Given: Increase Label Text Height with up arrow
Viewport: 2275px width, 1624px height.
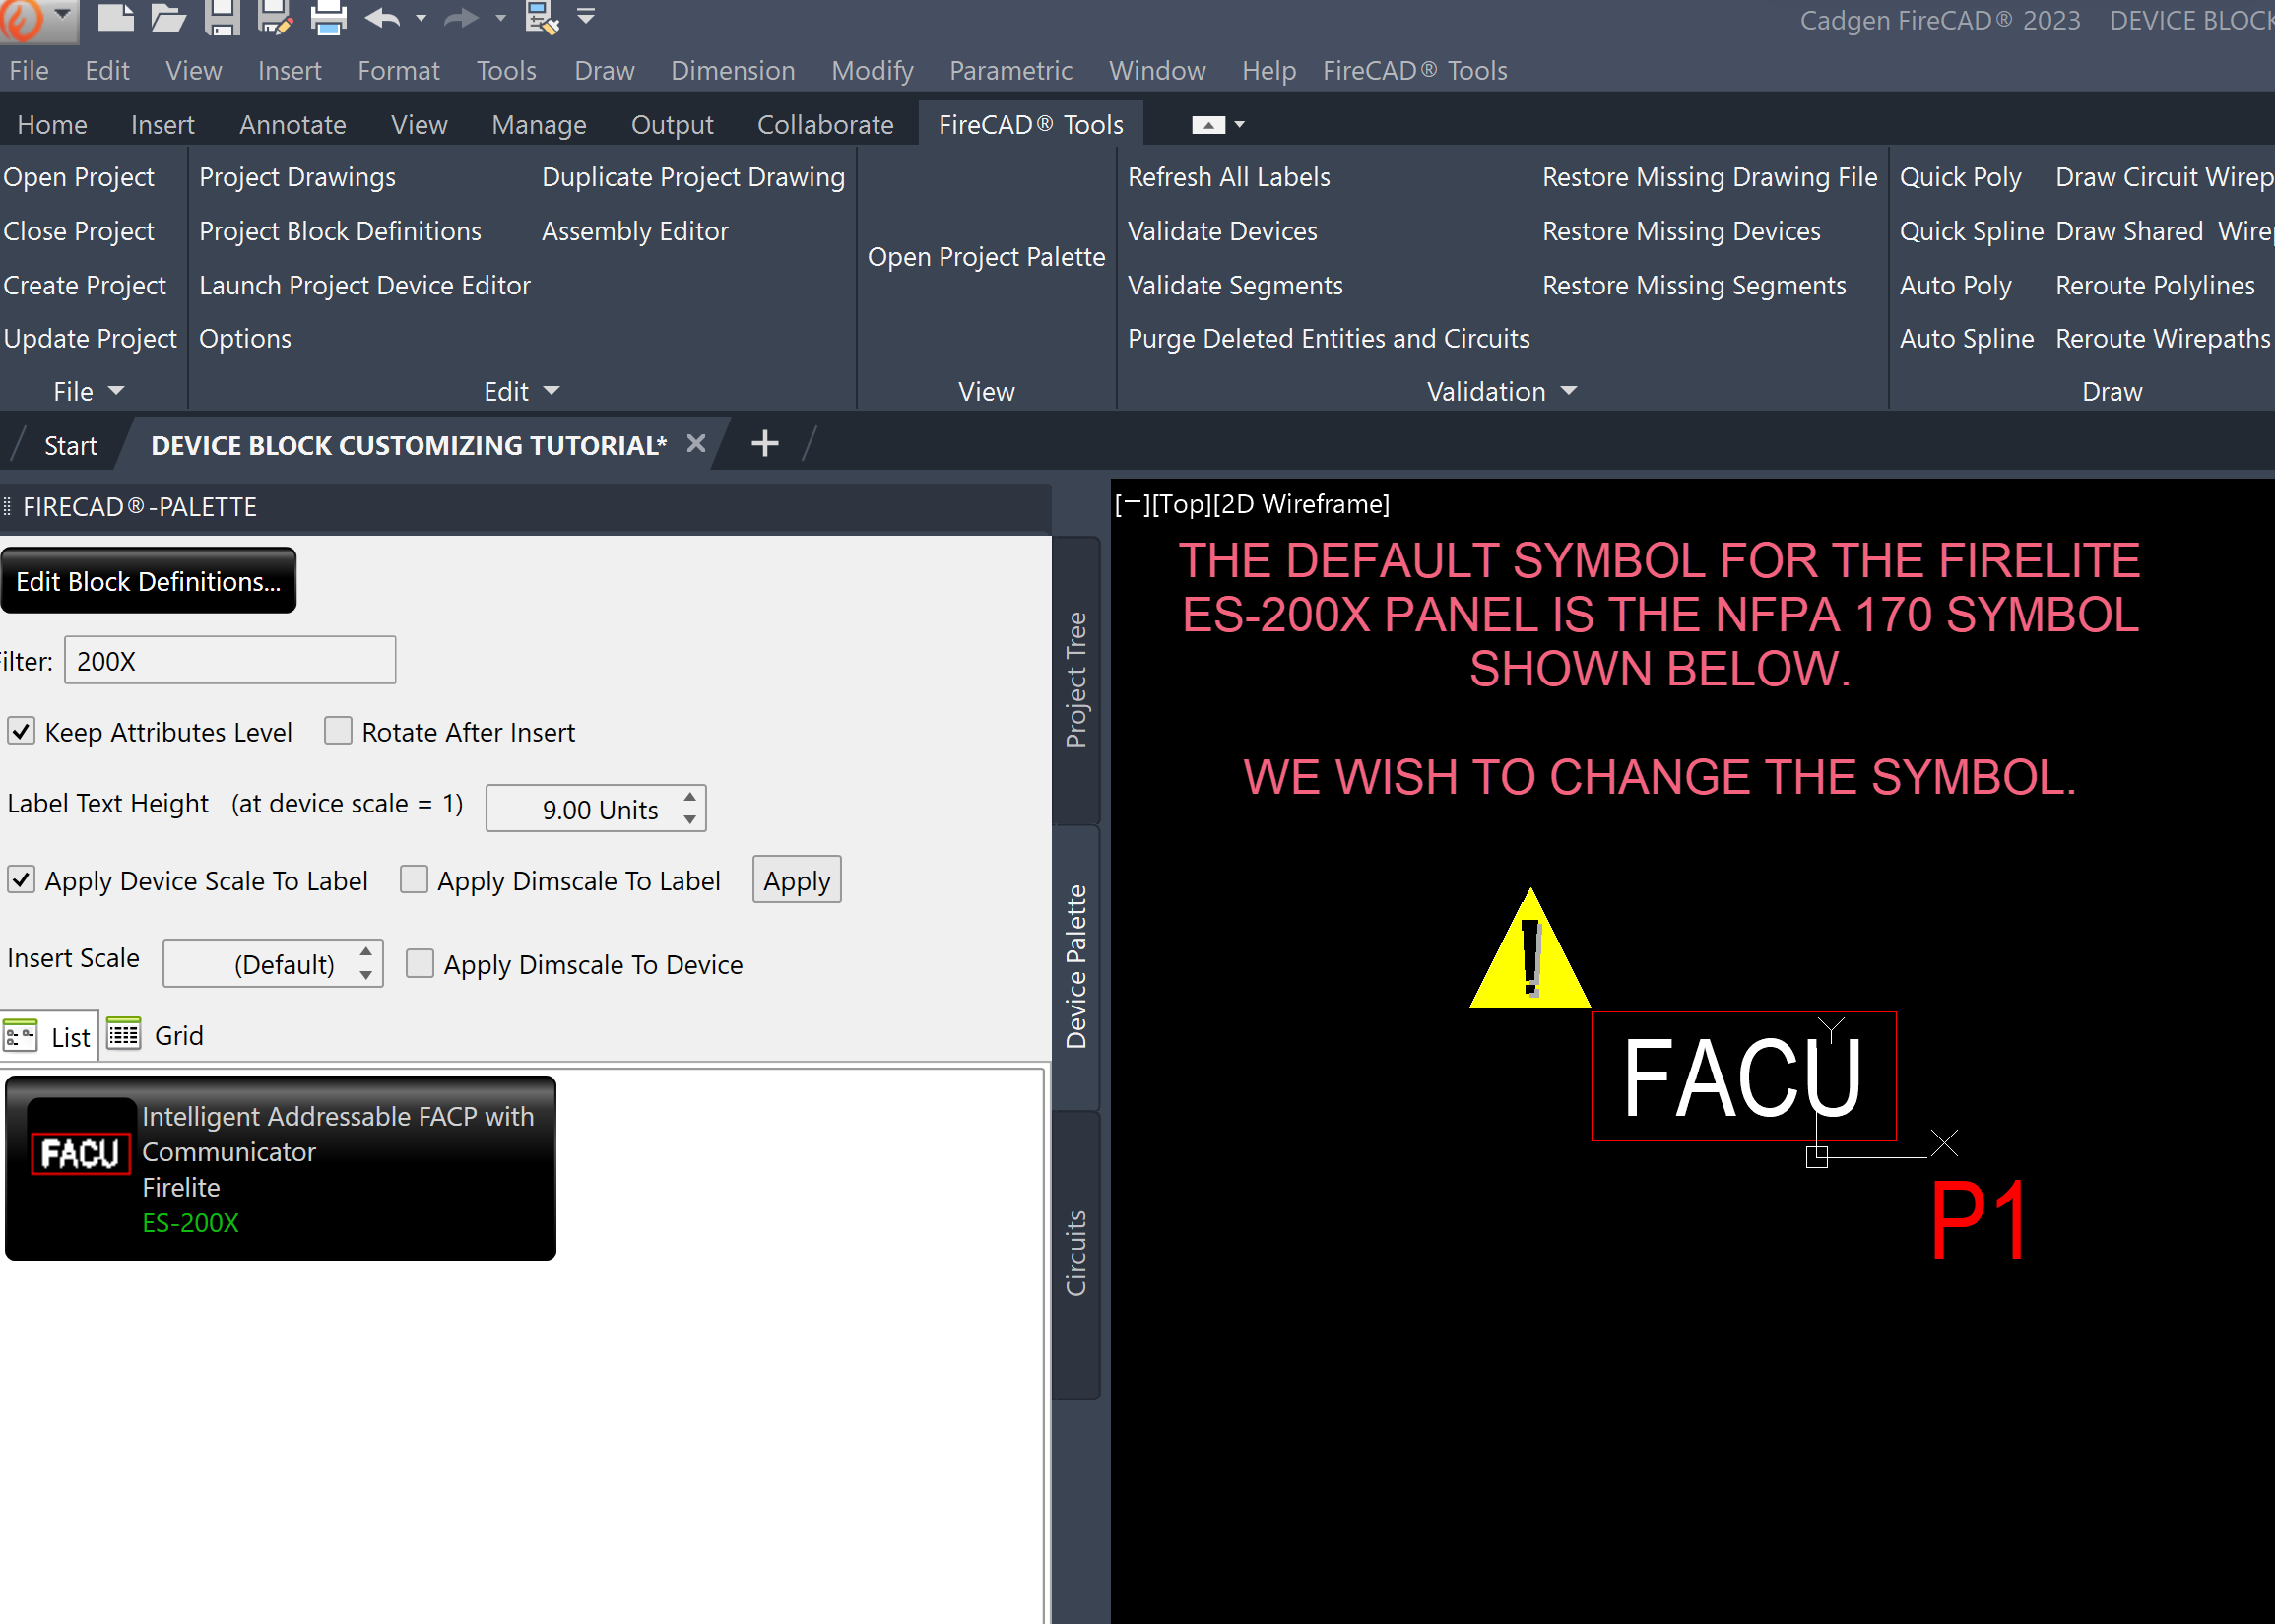Looking at the screenshot, I should 690,797.
